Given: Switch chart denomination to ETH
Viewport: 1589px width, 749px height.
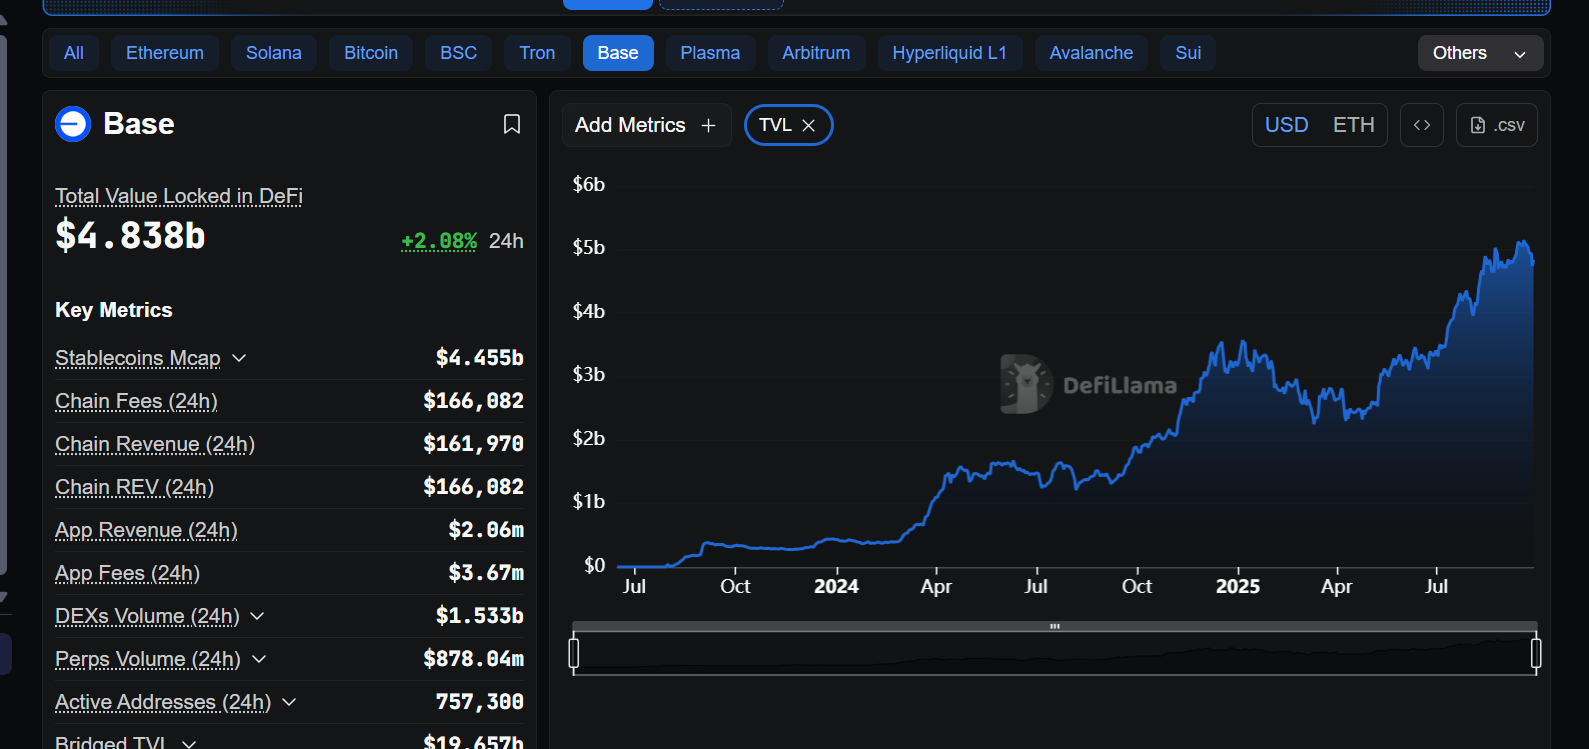Looking at the screenshot, I should 1354,125.
